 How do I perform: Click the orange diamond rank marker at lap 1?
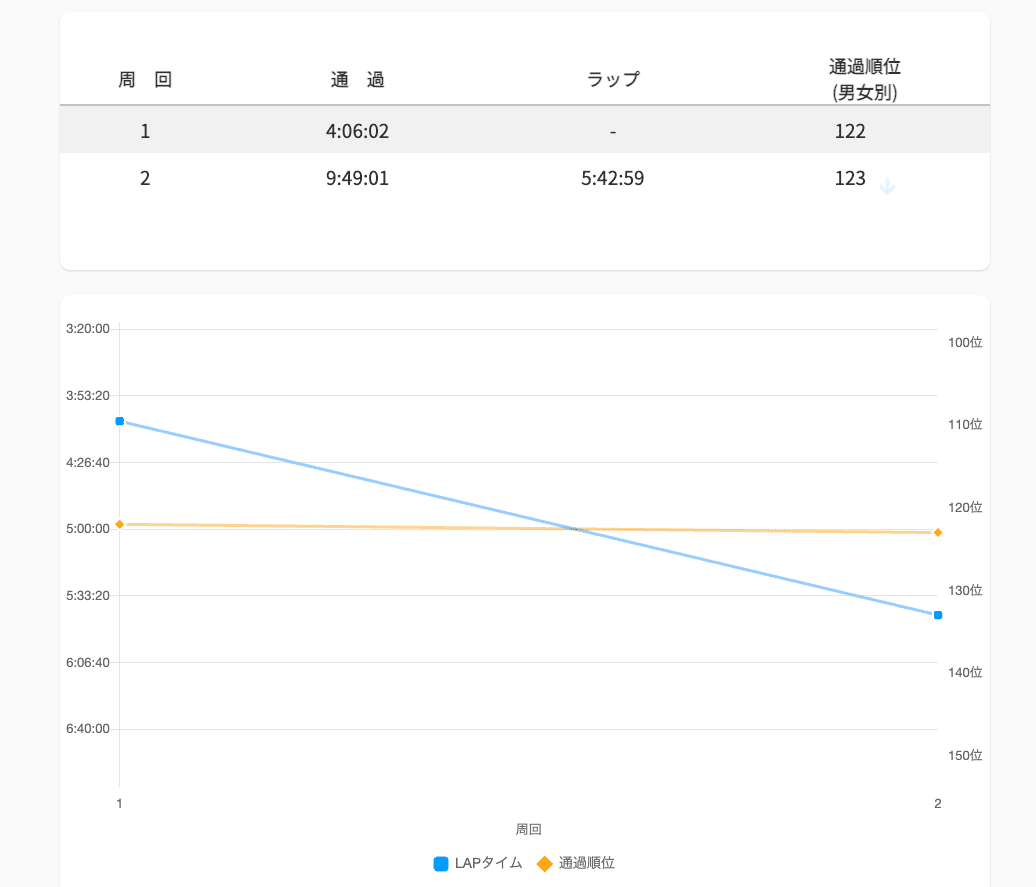(x=119, y=524)
